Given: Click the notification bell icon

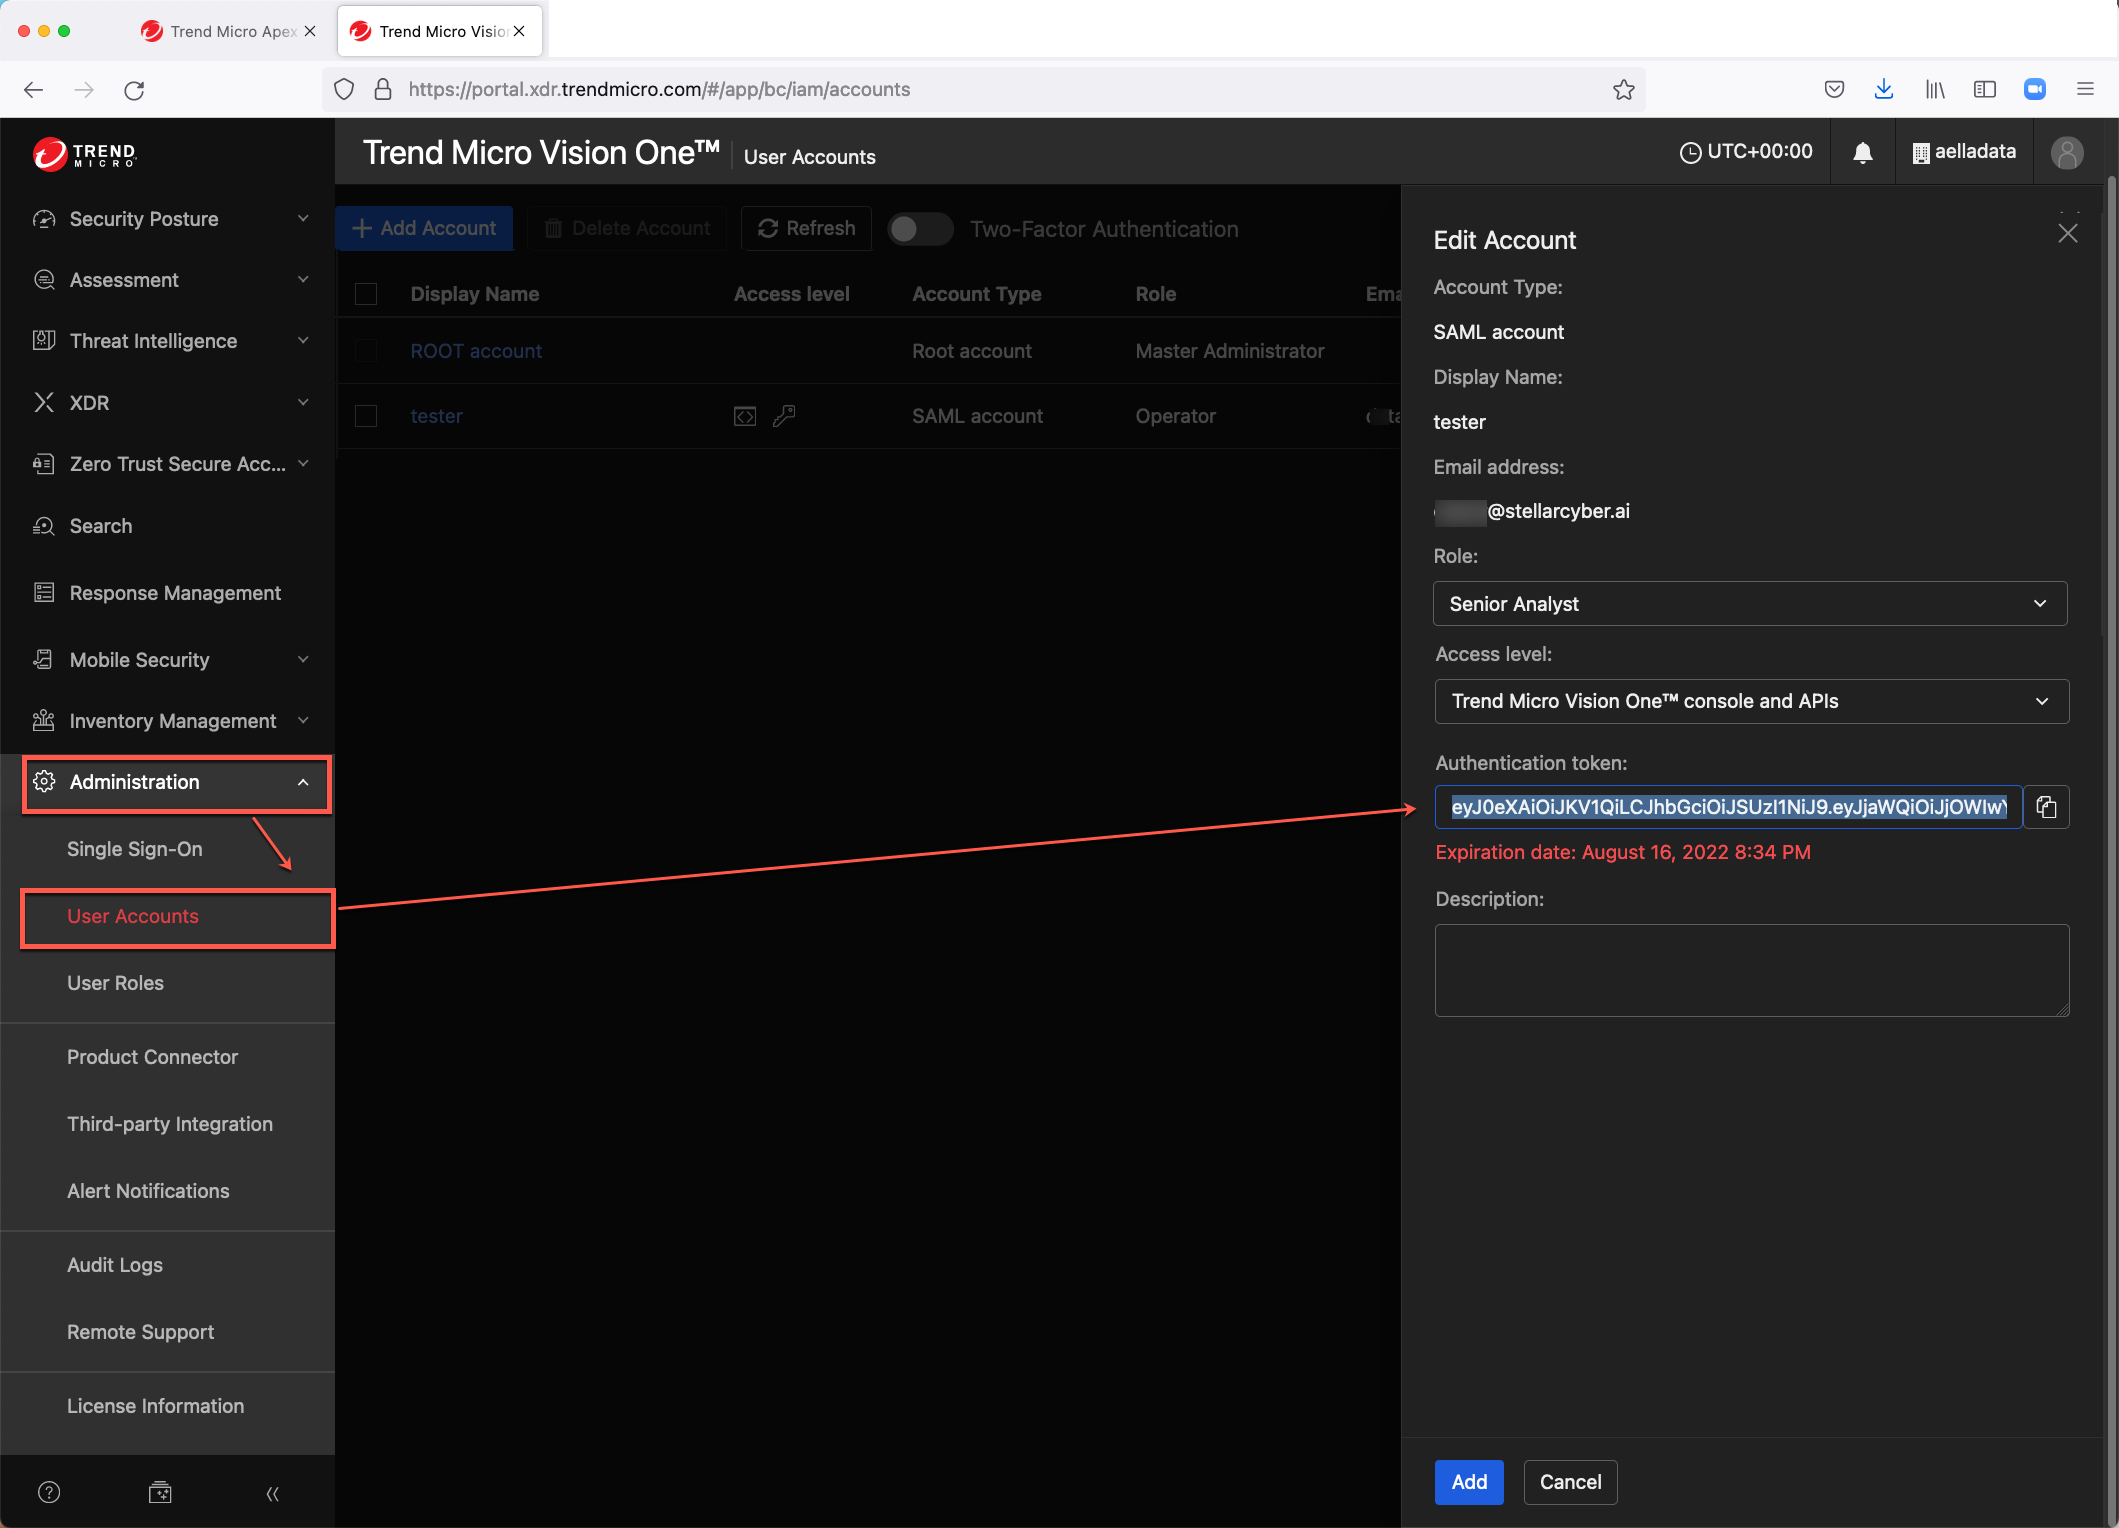Looking at the screenshot, I should coord(1862,152).
